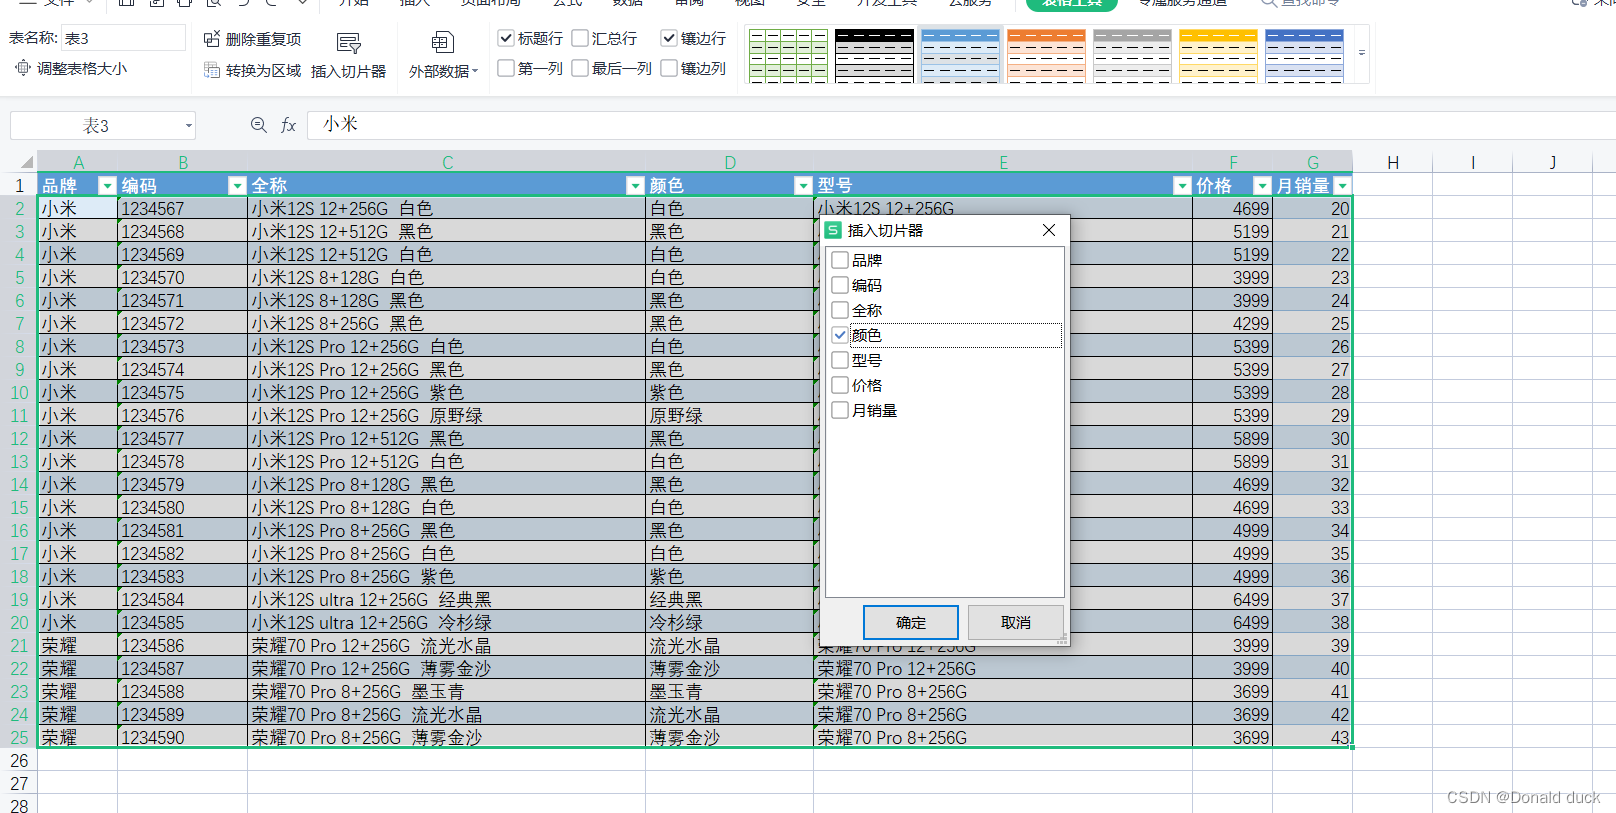Toggle the 最后一列 checkbox
This screenshot has width=1616, height=813.
point(580,68)
